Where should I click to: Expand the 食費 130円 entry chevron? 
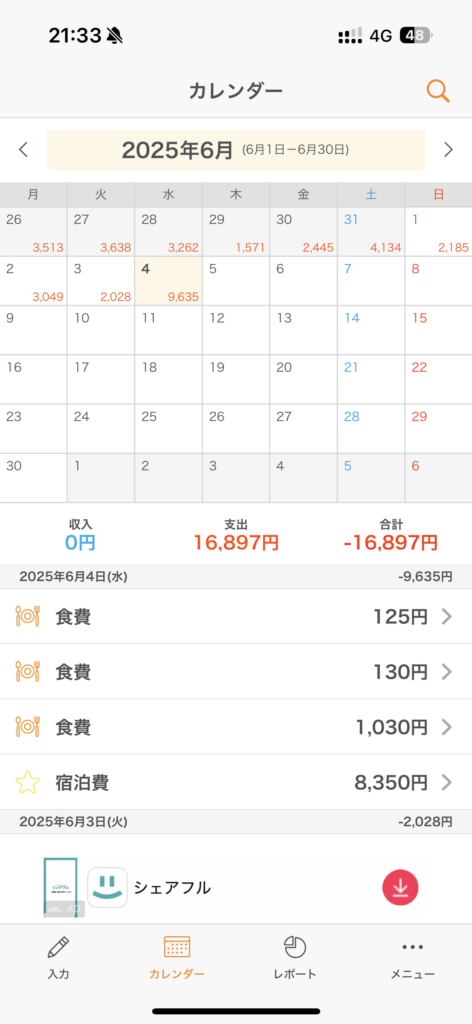447,671
